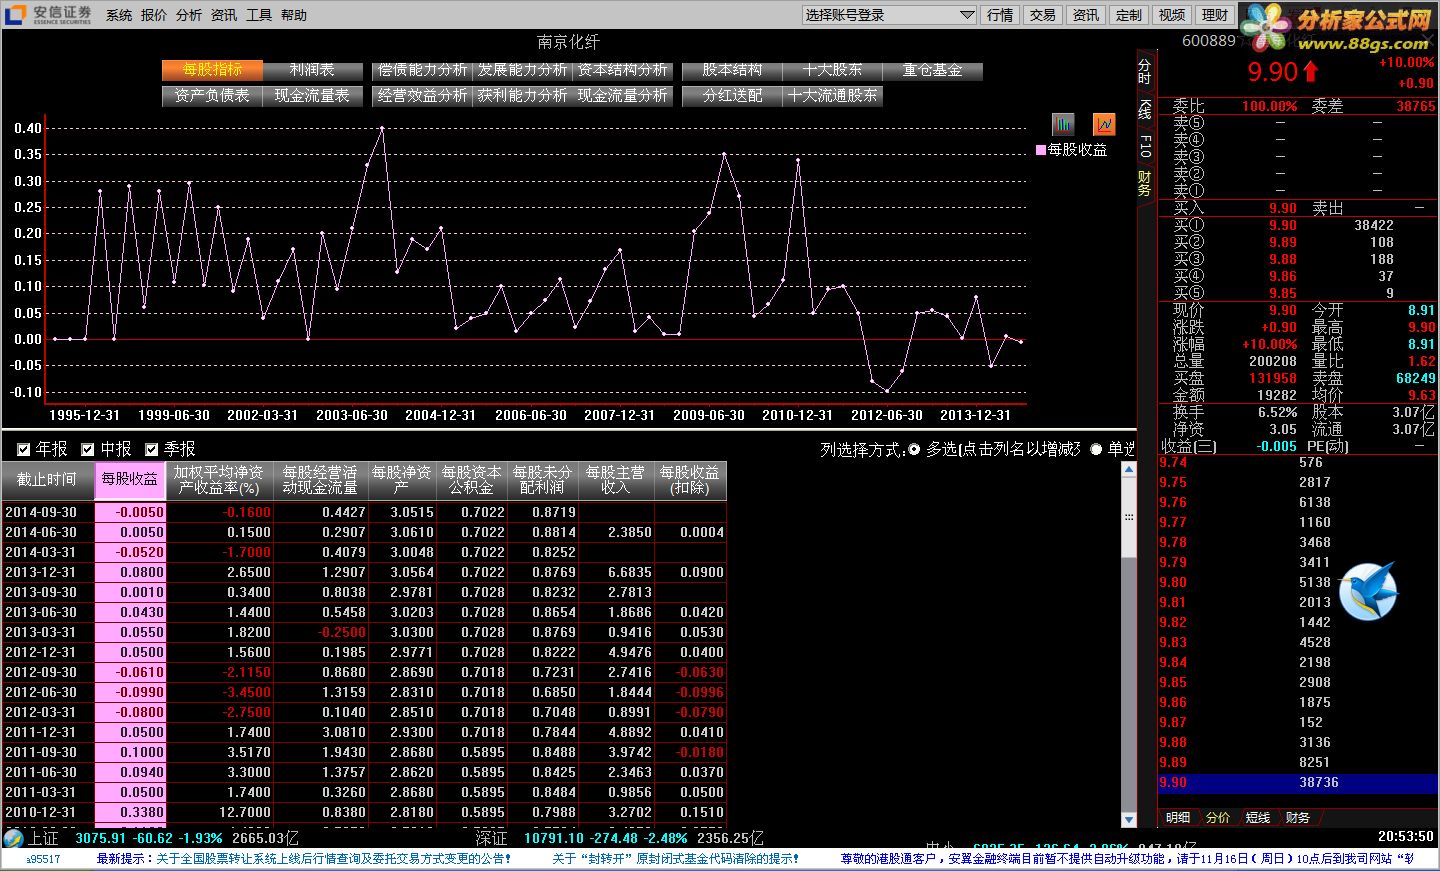
Task: Select the 短线 bottom tab
Action: 1258,818
